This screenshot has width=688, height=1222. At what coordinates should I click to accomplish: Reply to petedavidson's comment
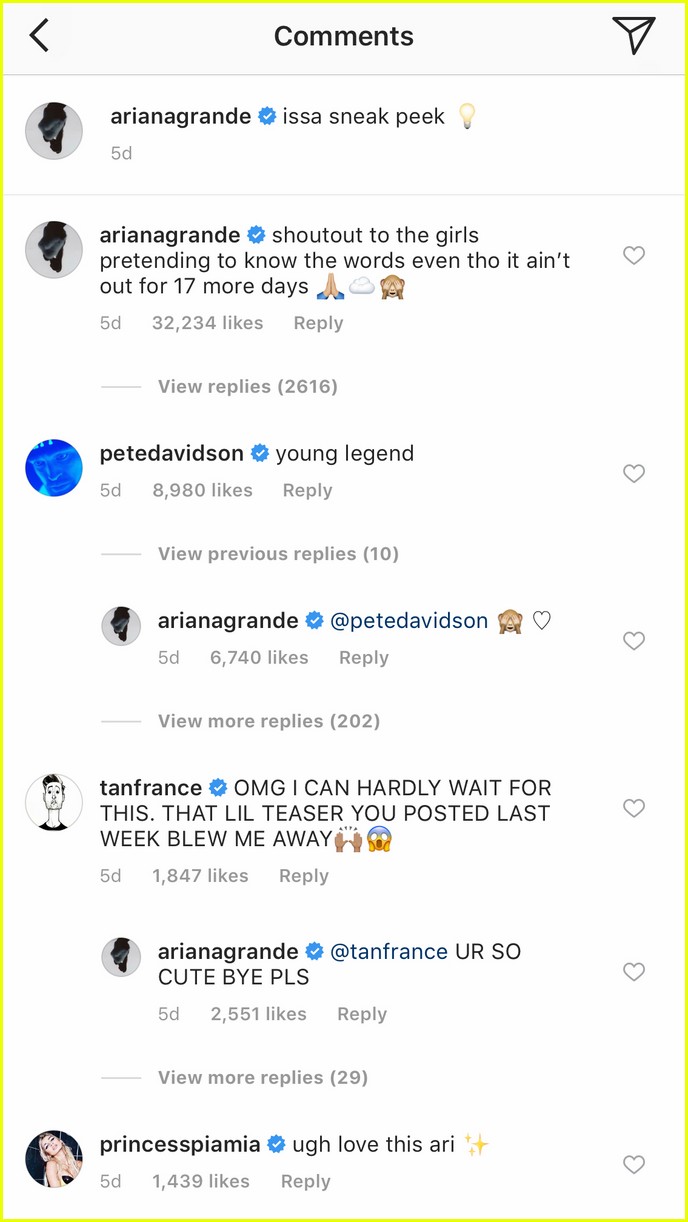coord(307,491)
